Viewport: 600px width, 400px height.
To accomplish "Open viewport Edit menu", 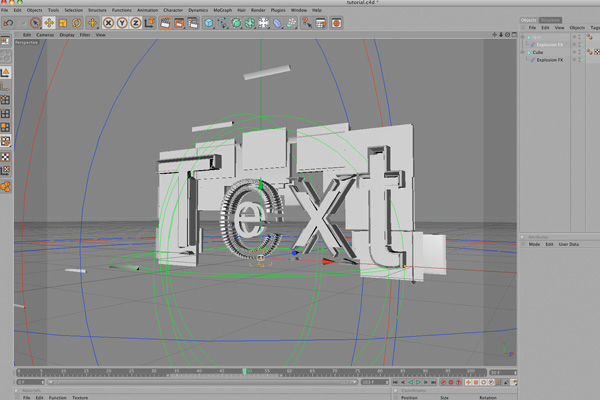I will (x=27, y=35).
